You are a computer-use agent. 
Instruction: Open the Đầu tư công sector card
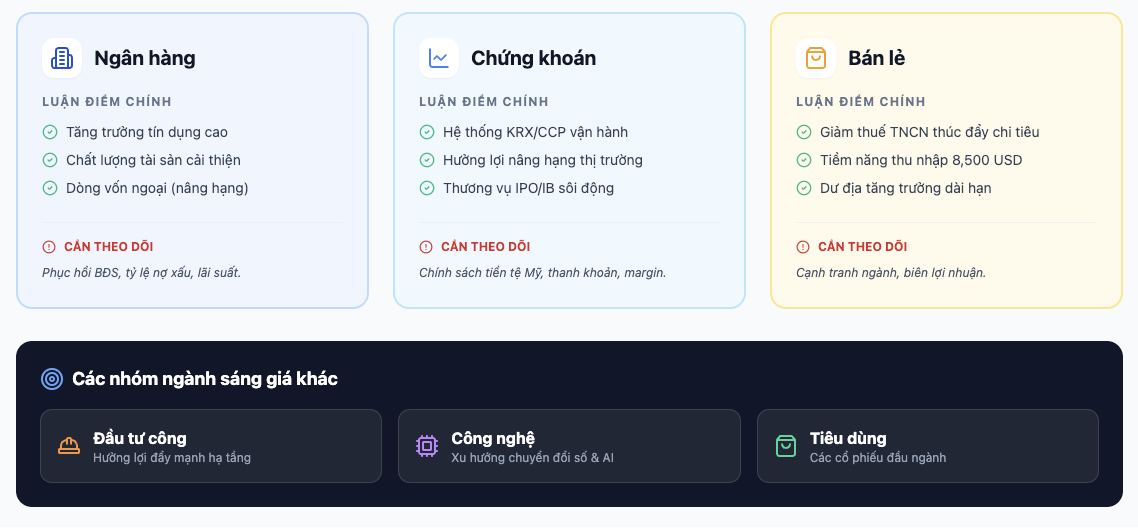211,446
